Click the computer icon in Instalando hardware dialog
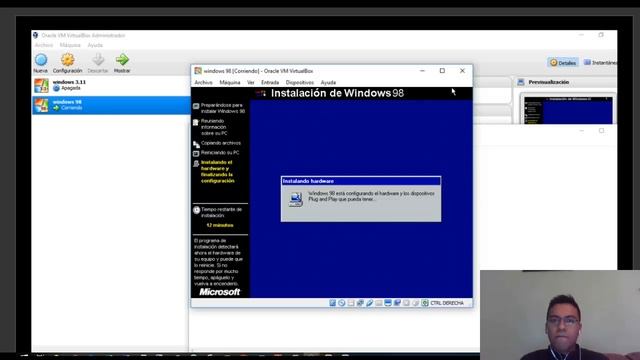Screen dimensions: 640x360 click(x=296, y=199)
